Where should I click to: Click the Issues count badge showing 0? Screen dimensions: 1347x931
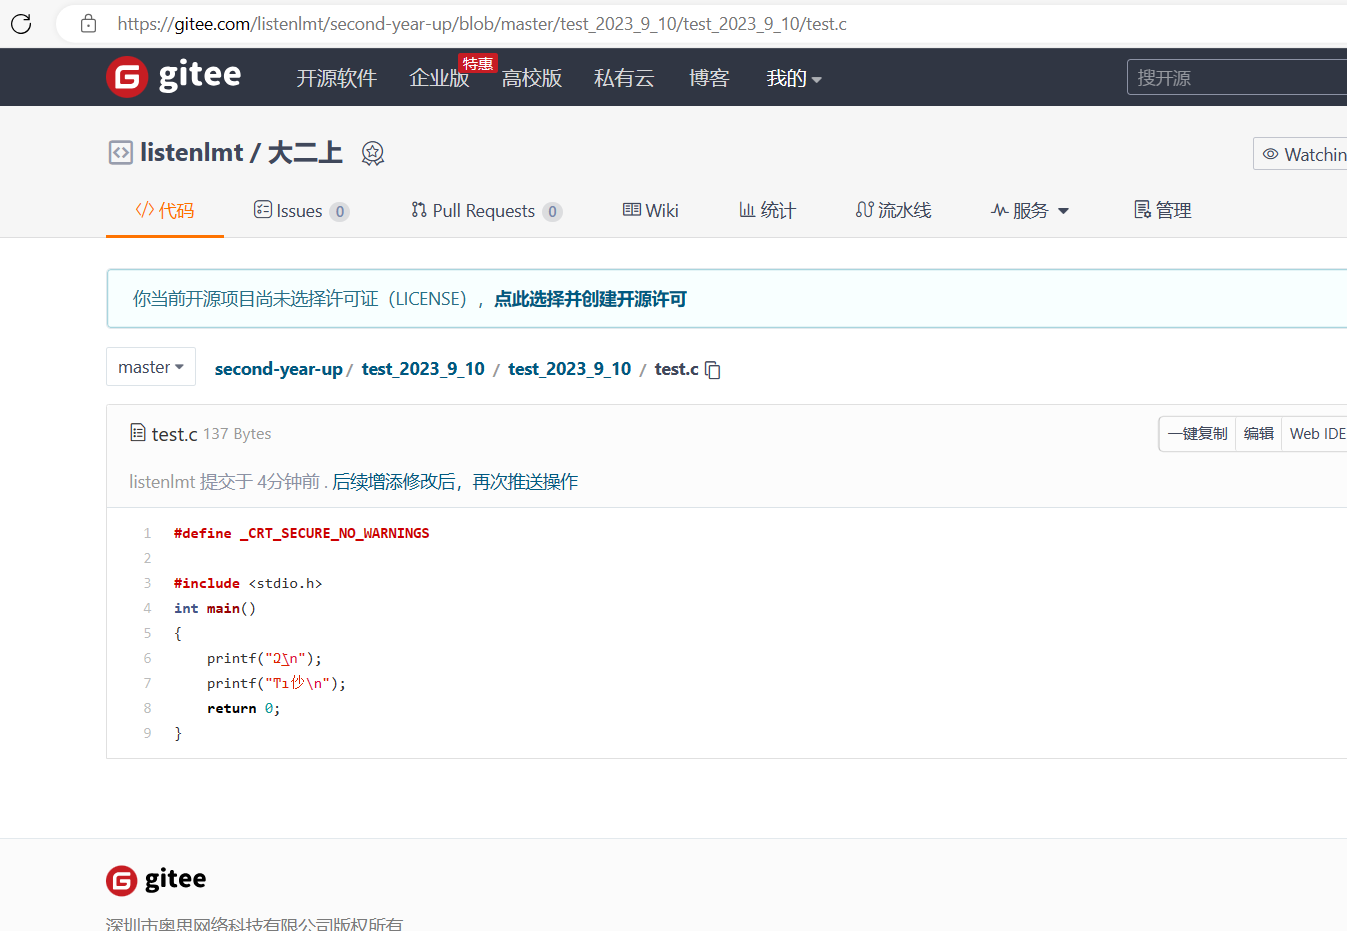pos(340,212)
